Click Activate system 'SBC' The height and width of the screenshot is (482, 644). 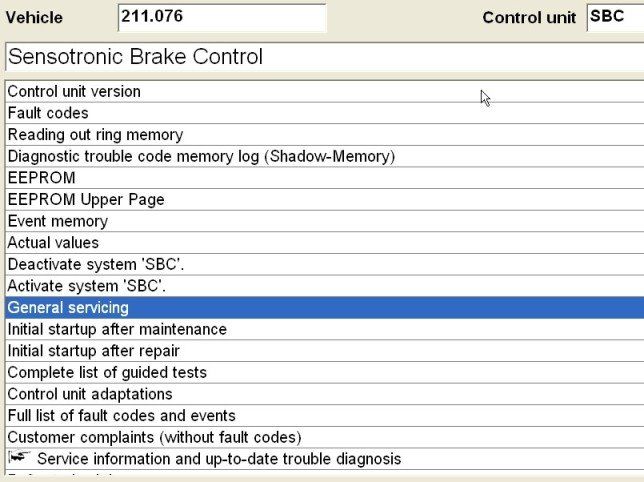[87, 286]
